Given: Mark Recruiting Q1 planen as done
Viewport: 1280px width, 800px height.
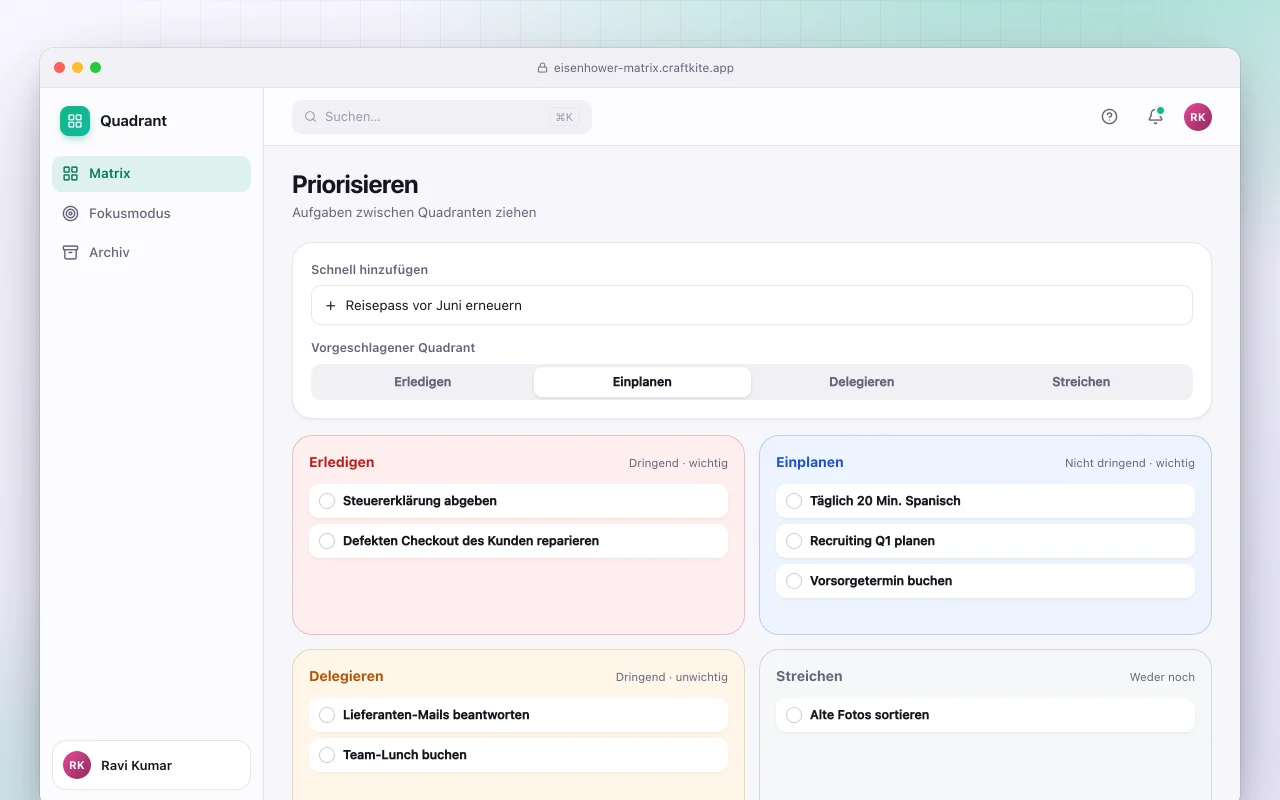Looking at the screenshot, I should [x=794, y=541].
